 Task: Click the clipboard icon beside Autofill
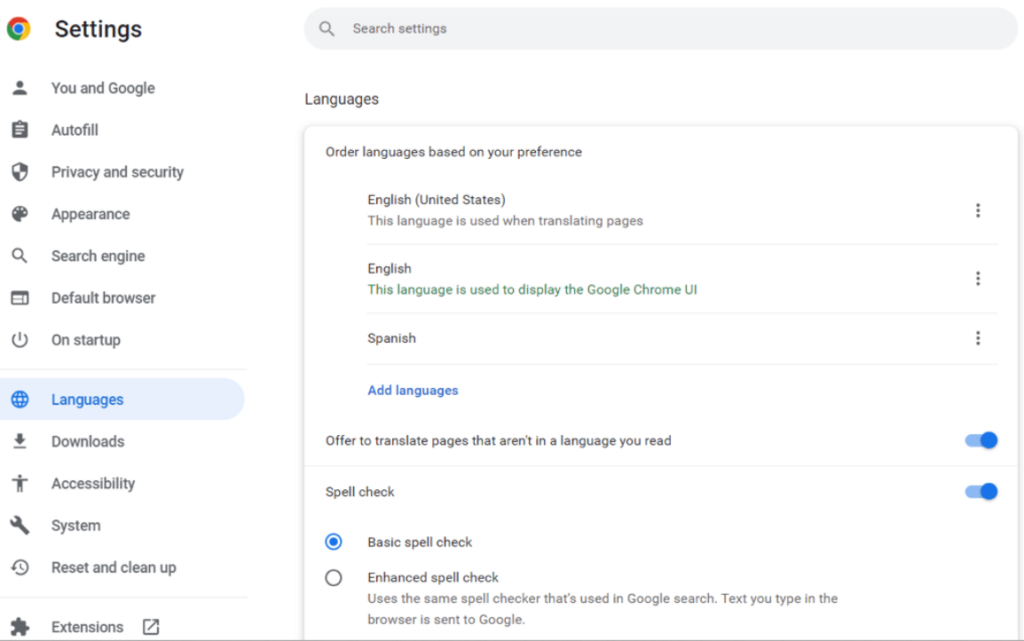pos(20,129)
